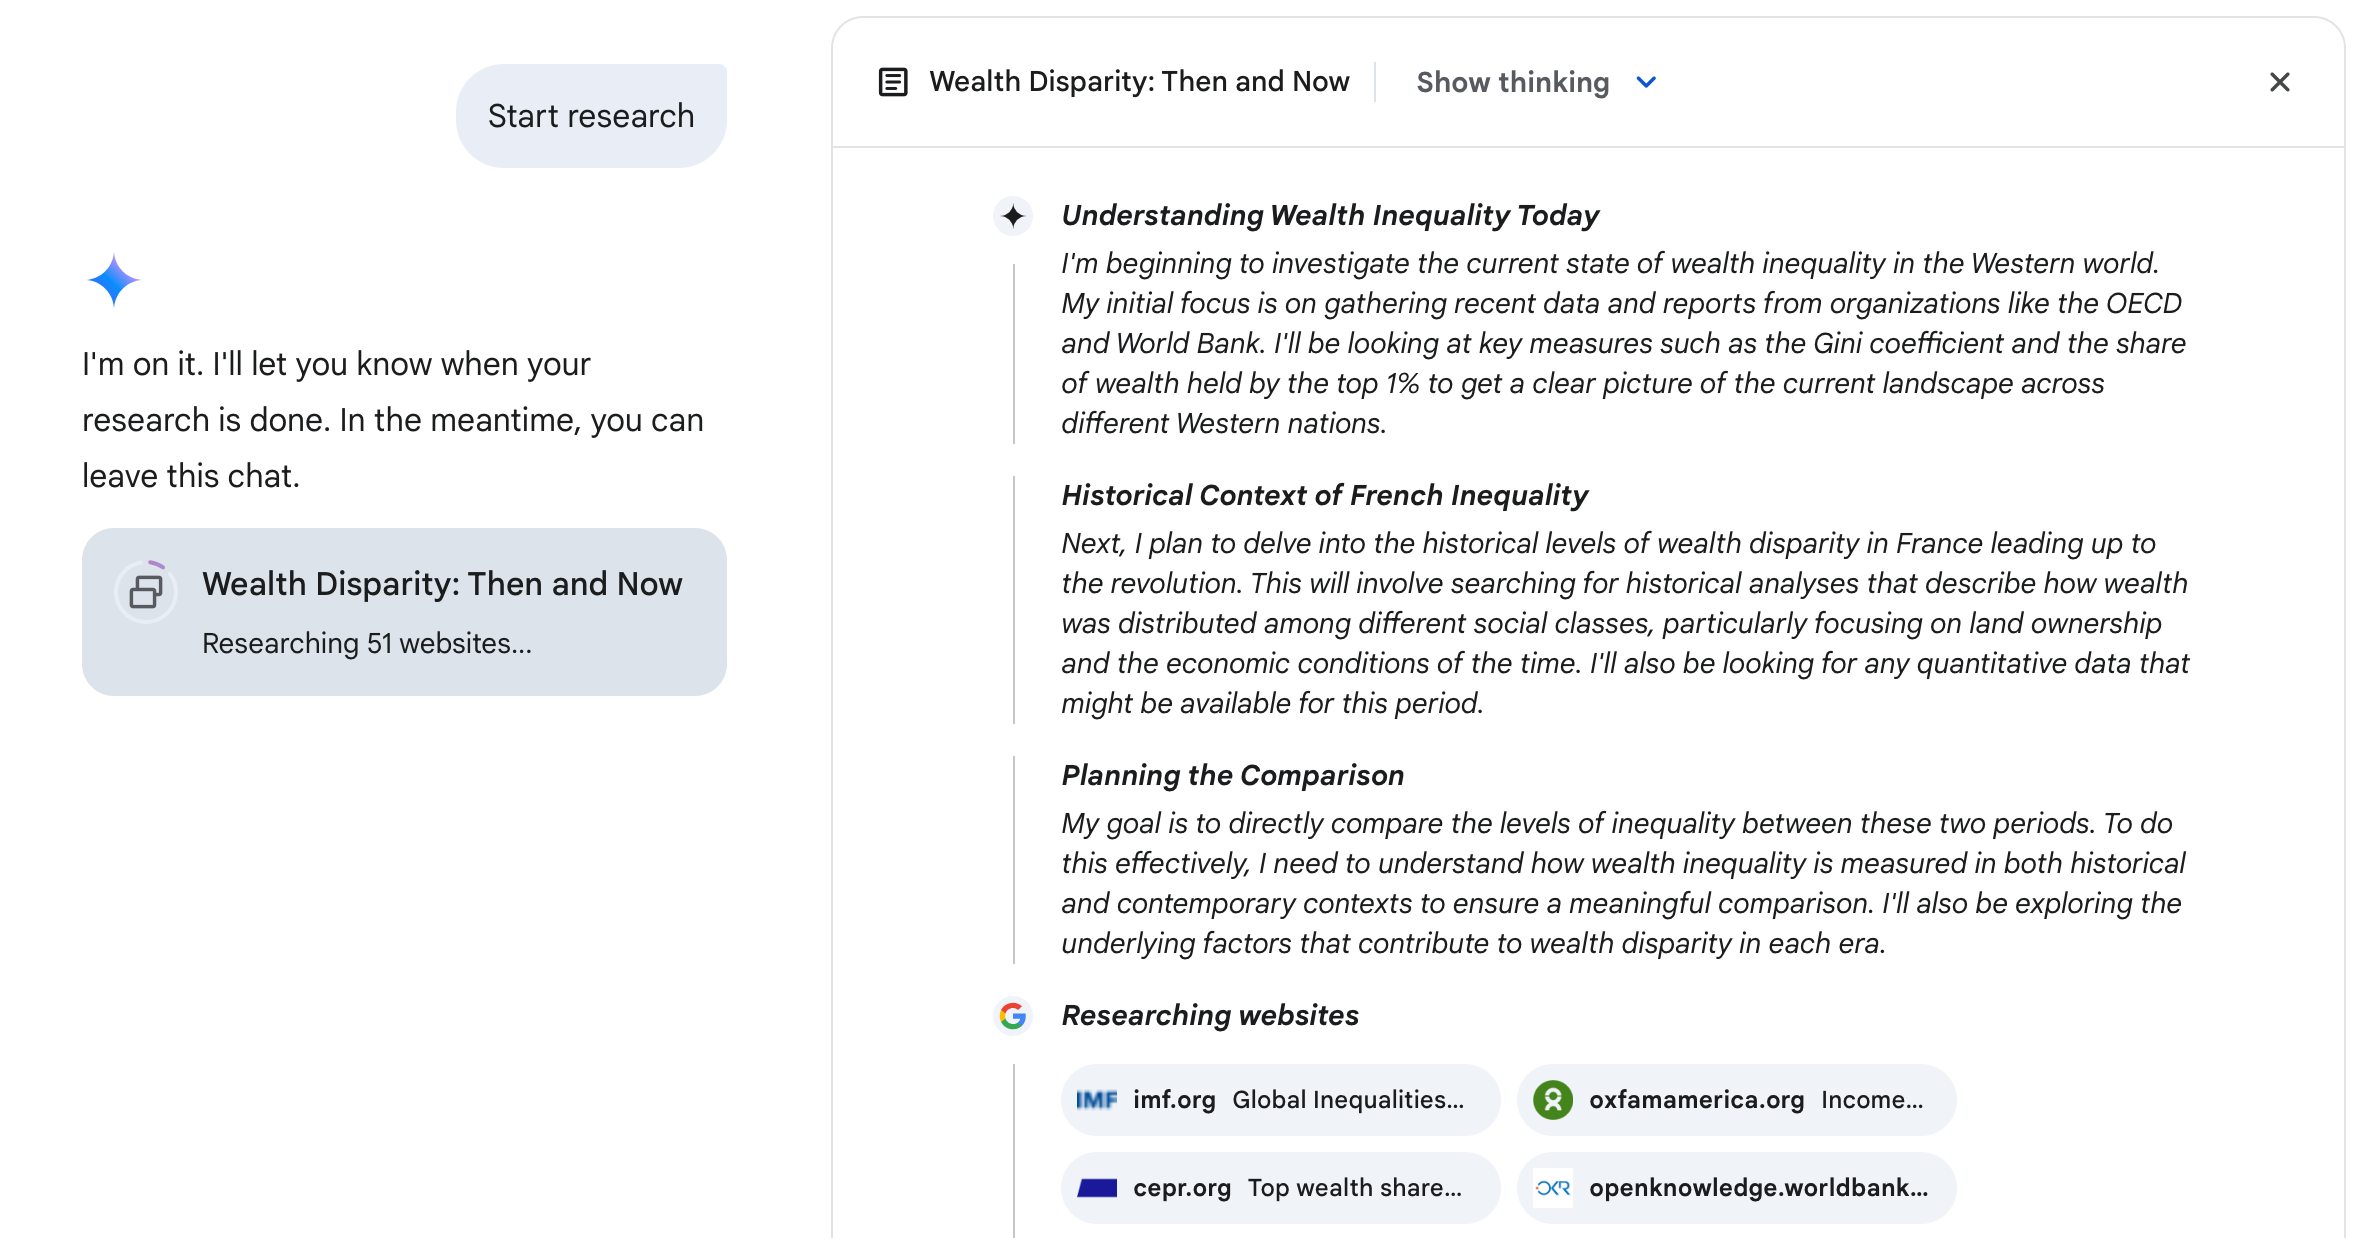Viewport: 2362px width, 1238px height.
Task: Expand the Show thinking chevron arrow
Action: [1646, 82]
